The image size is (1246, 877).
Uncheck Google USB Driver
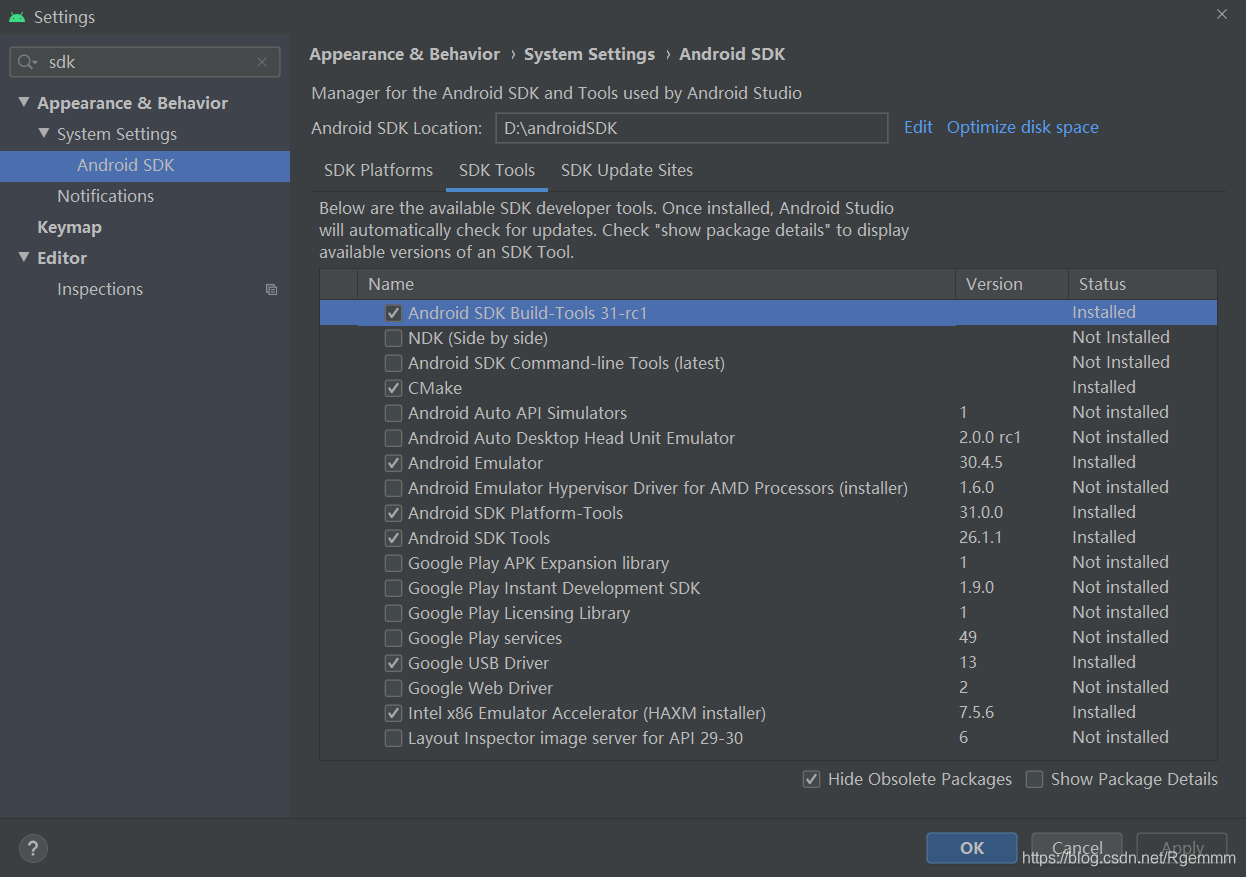[x=394, y=663]
